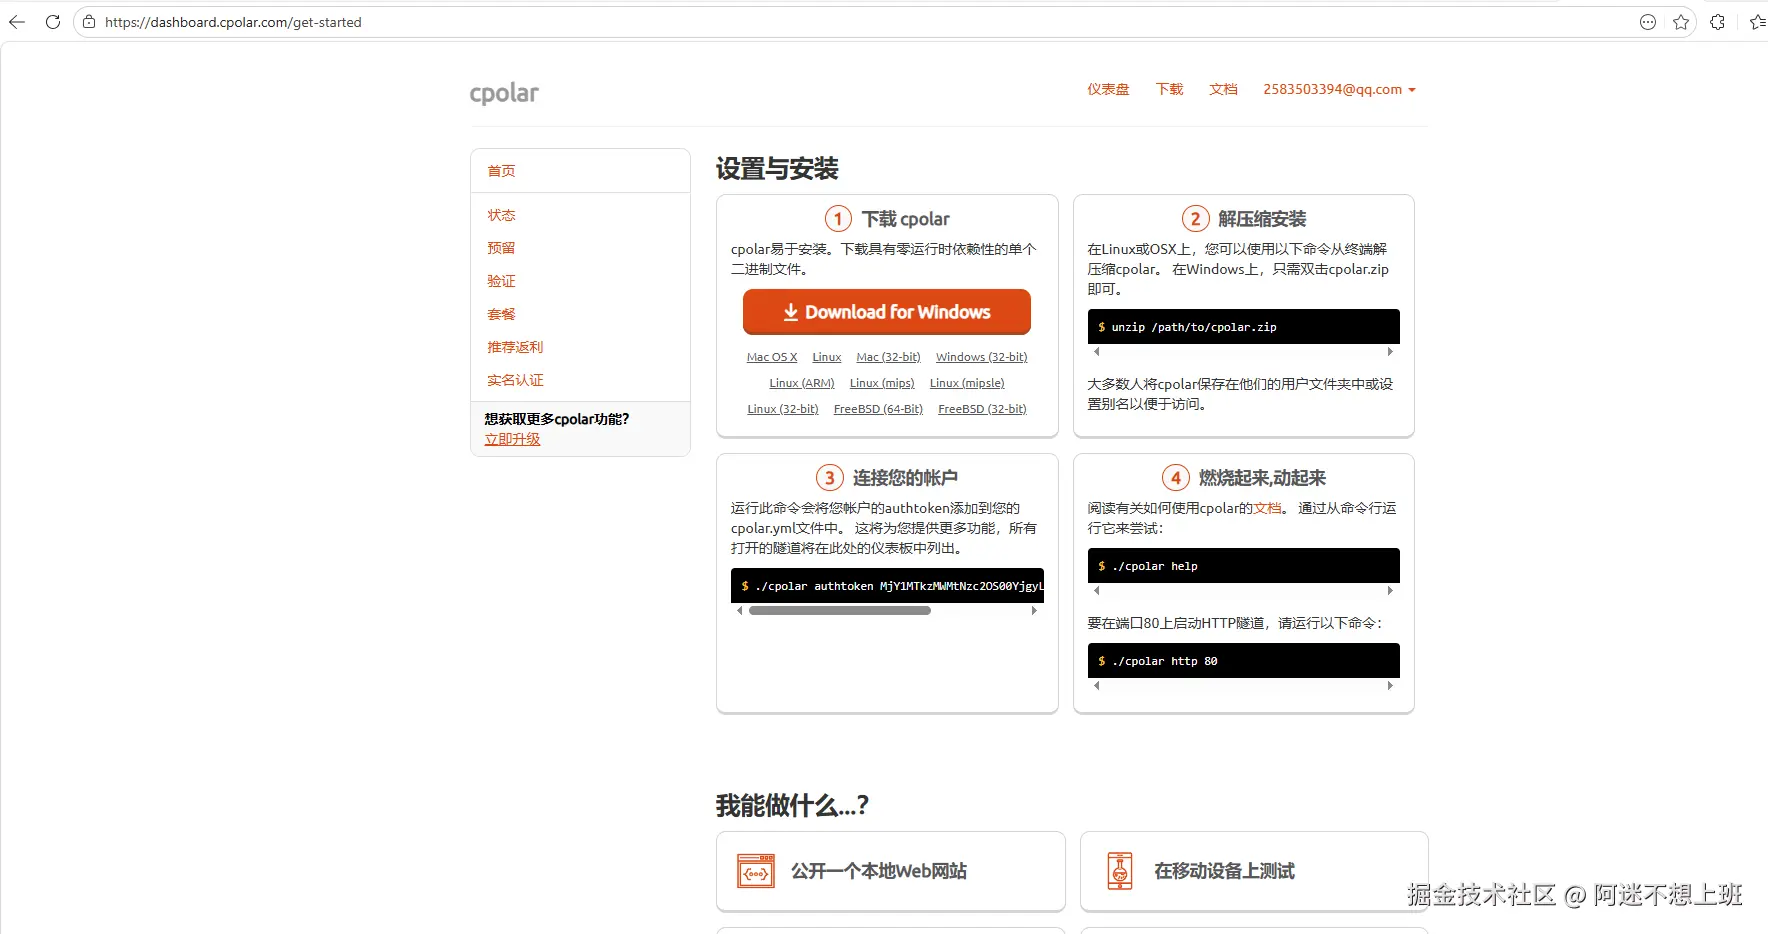Click the 设置与安装 heading
Image resolution: width=1768 pixels, height=934 pixels.
777,169
